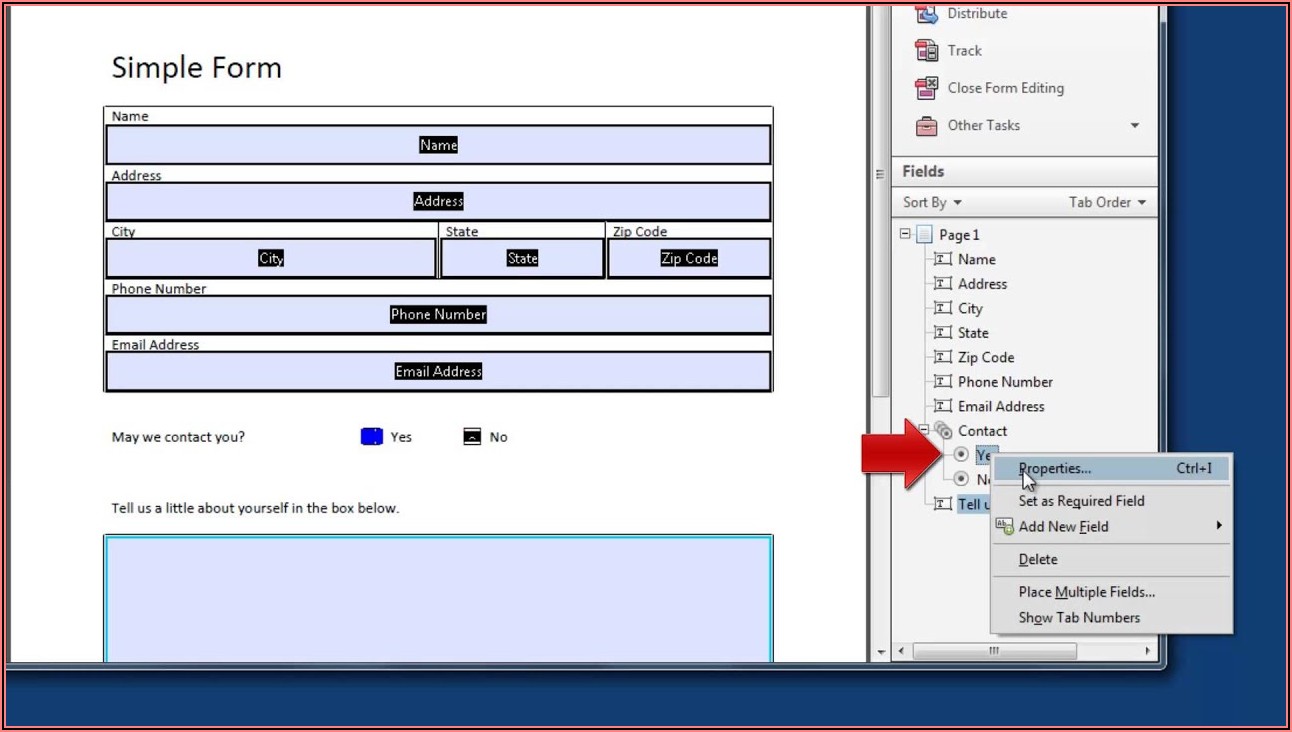Open the Tab Order dropdown
The image size is (1292, 732).
(1106, 202)
